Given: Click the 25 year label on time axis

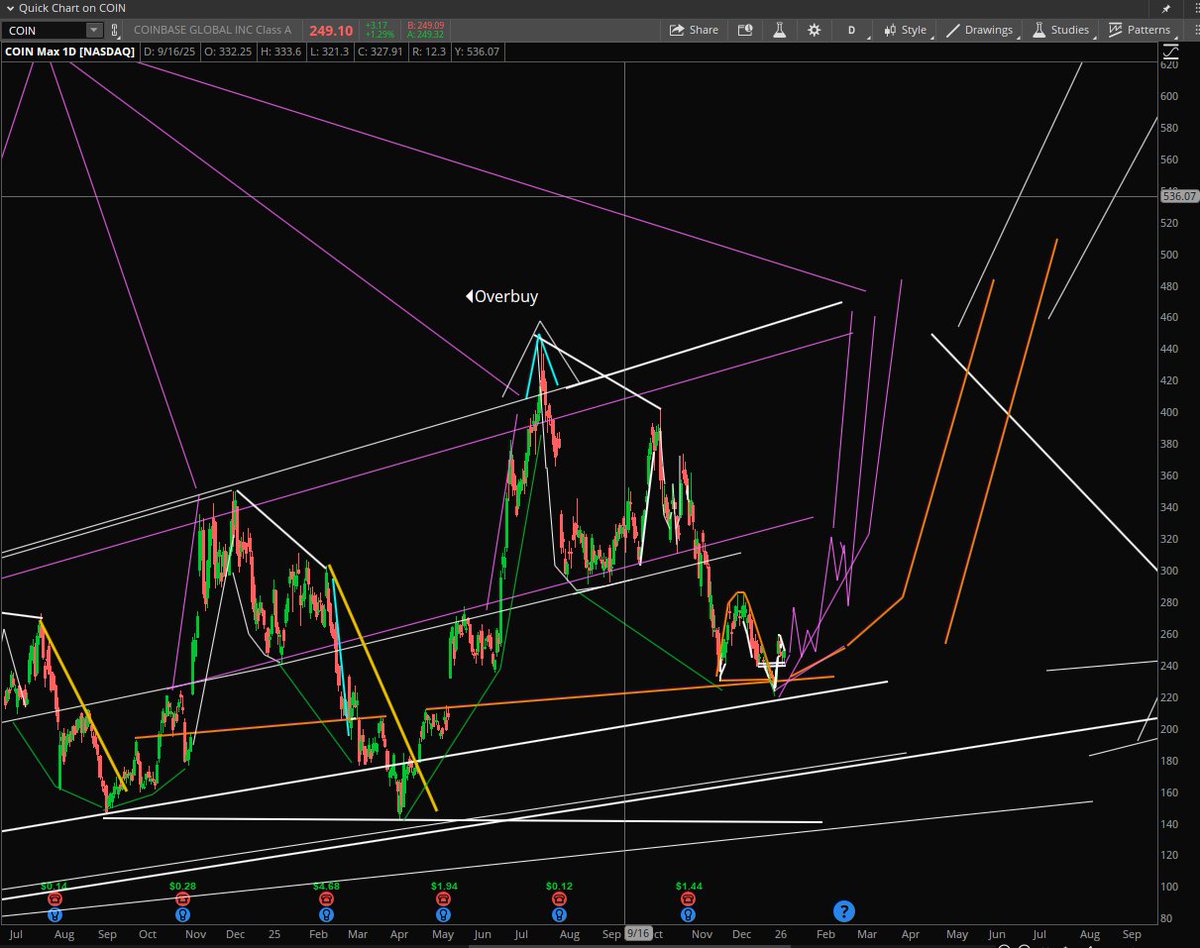Looking at the screenshot, I should 274,934.
